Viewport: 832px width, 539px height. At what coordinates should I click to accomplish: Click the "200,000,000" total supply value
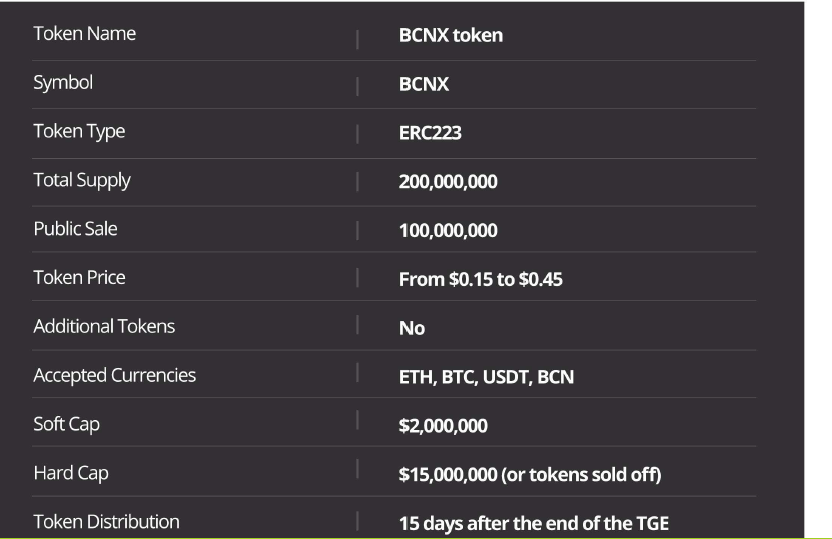448,182
